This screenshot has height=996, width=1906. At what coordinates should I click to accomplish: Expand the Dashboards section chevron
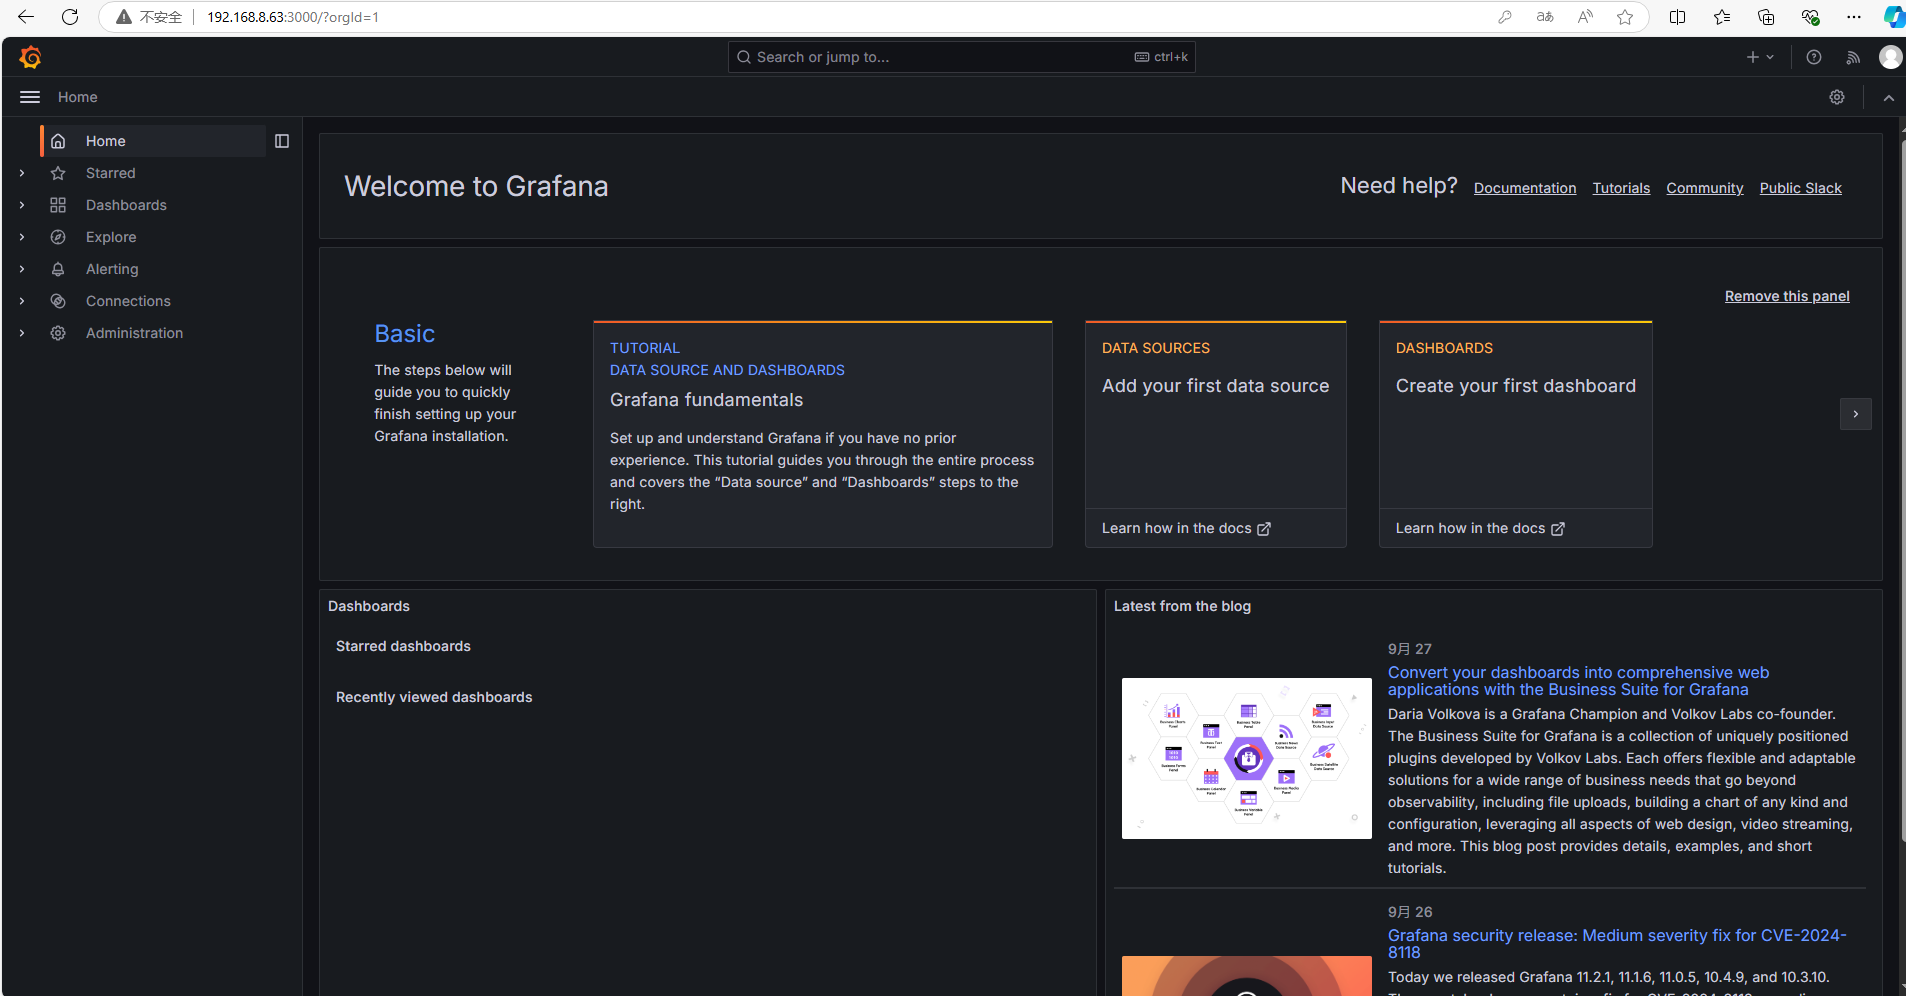coord(22,205)
